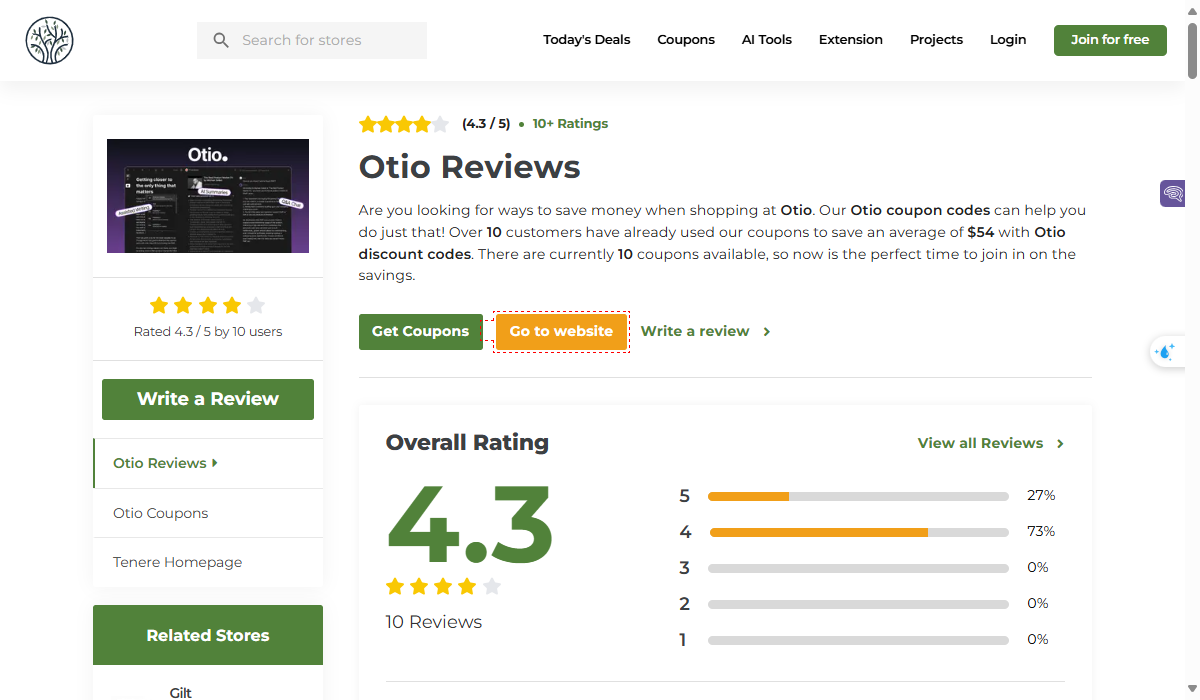
Task: Open the Otio Coupons sidebar link
Action: [161, 513]
